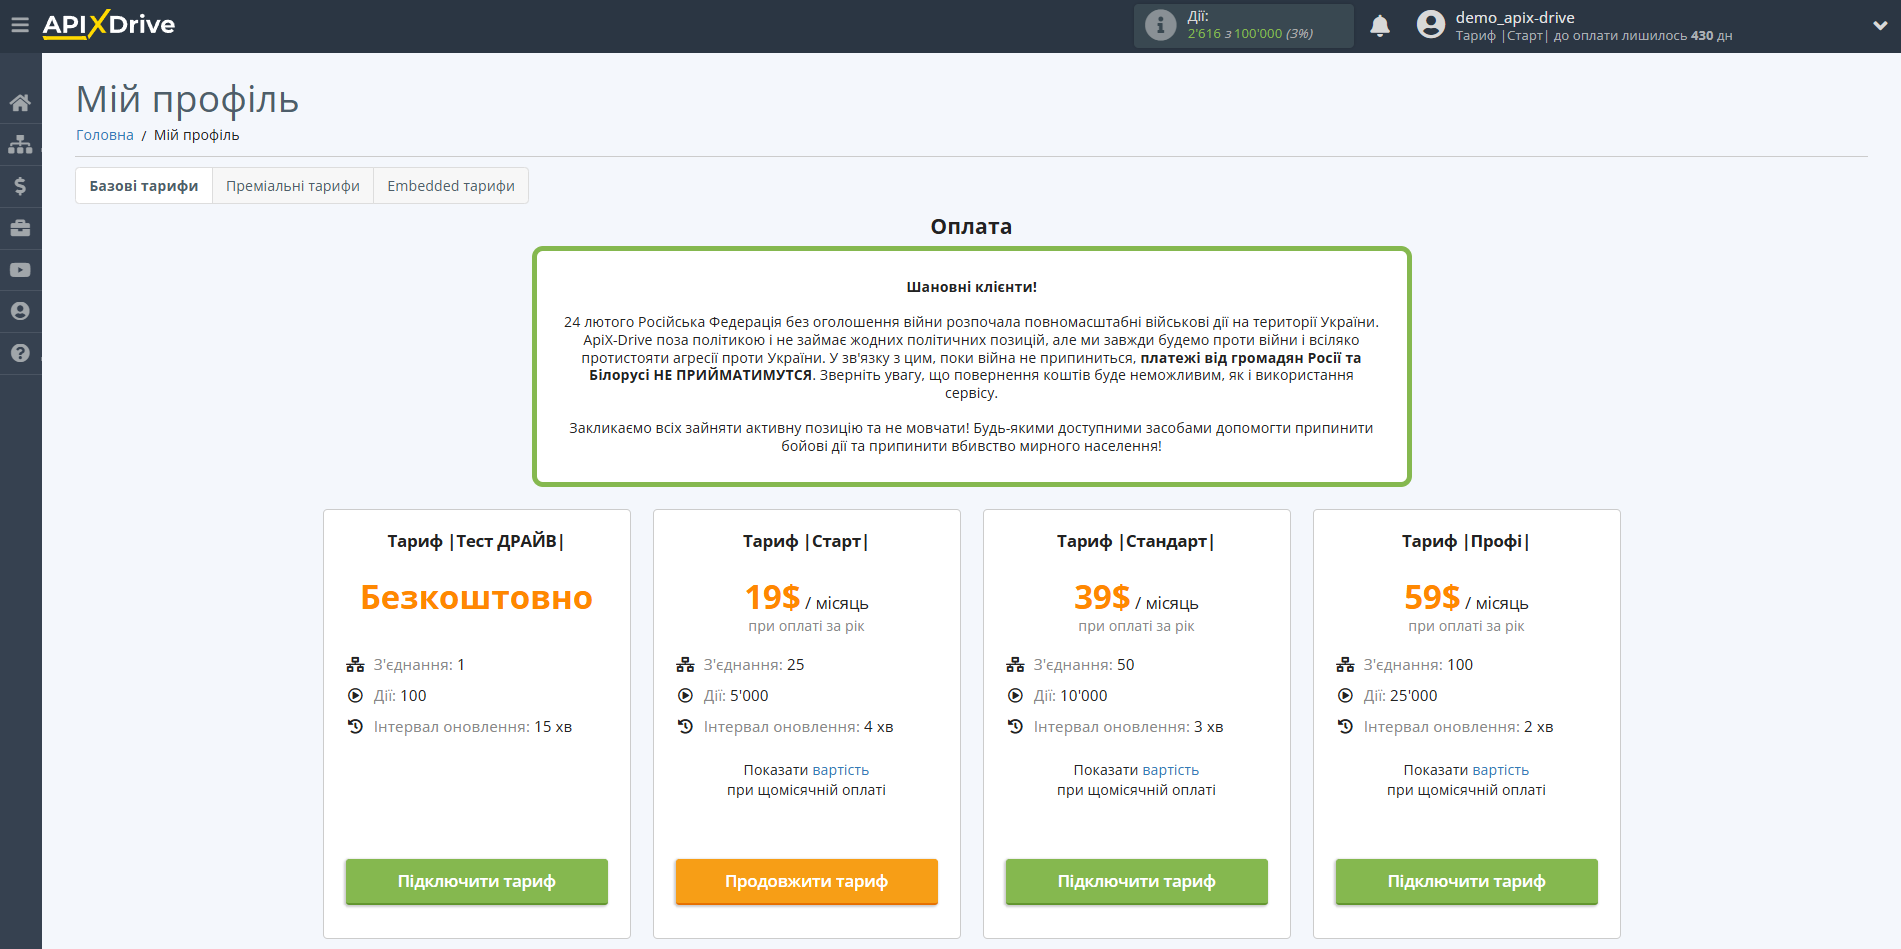Image resolution: width=1901 pixels, height=949 pixels.
Task: Click the ApiX-Drive logo
Action: [109, 25]
